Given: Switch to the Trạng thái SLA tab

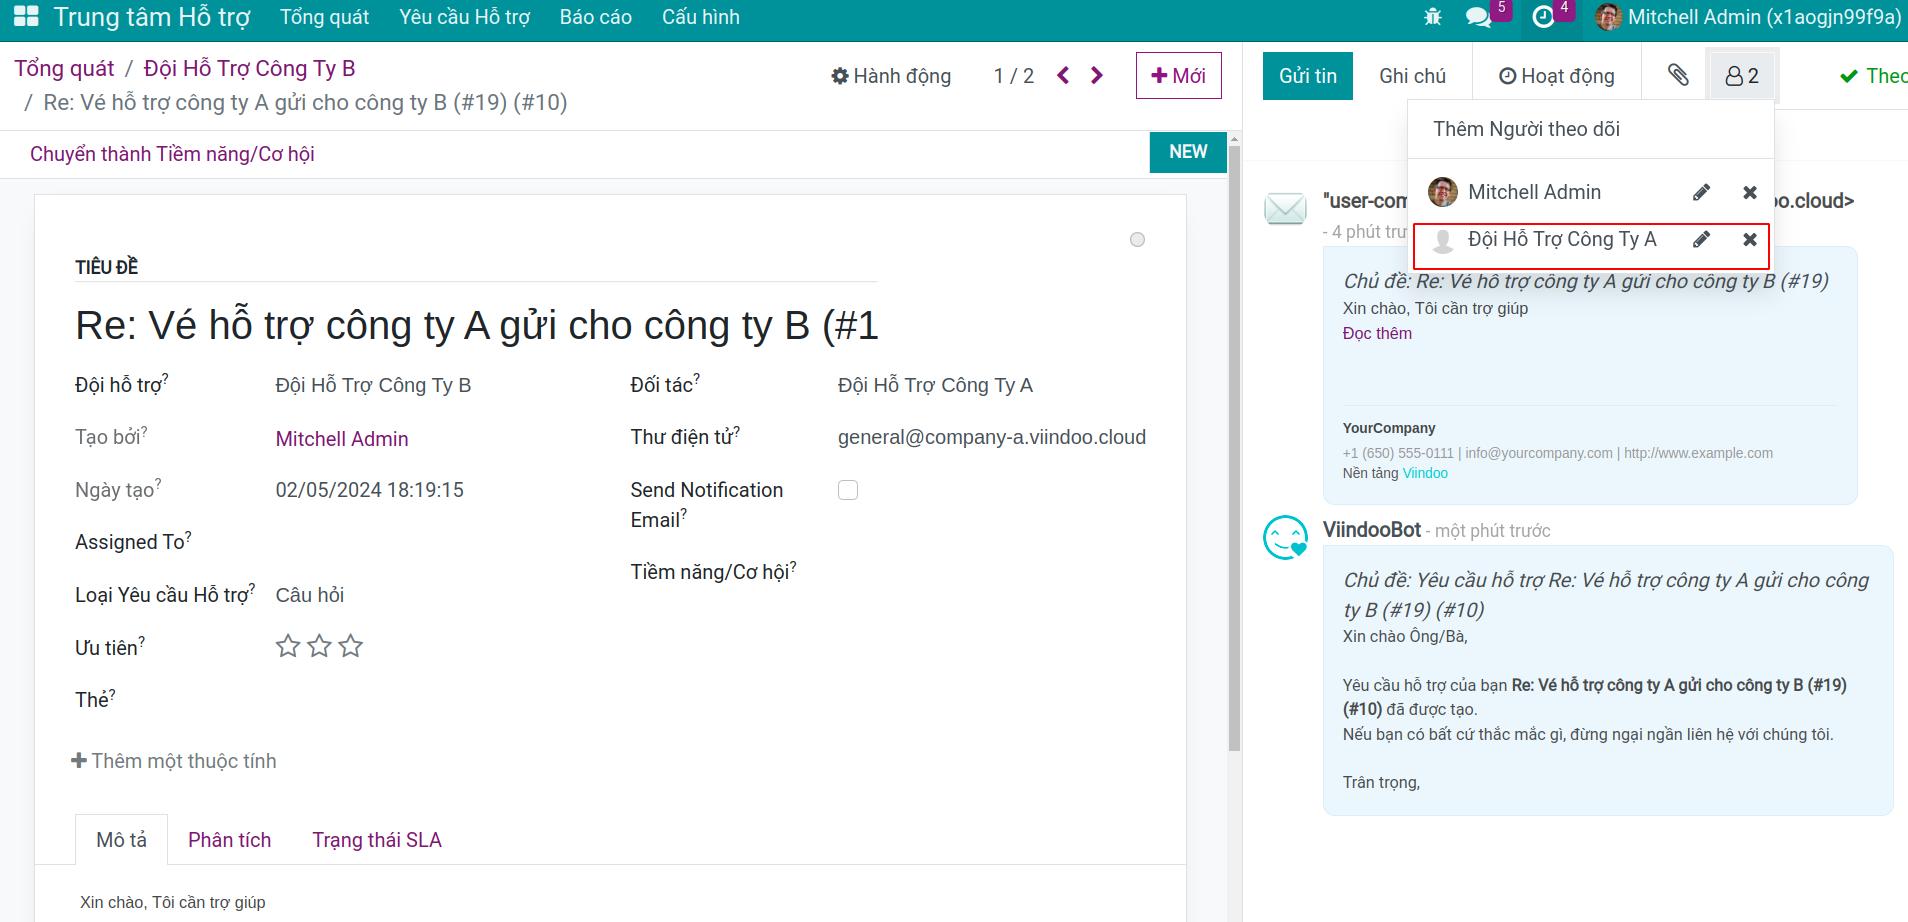Looking at the screenshot, I should [376, 840].
